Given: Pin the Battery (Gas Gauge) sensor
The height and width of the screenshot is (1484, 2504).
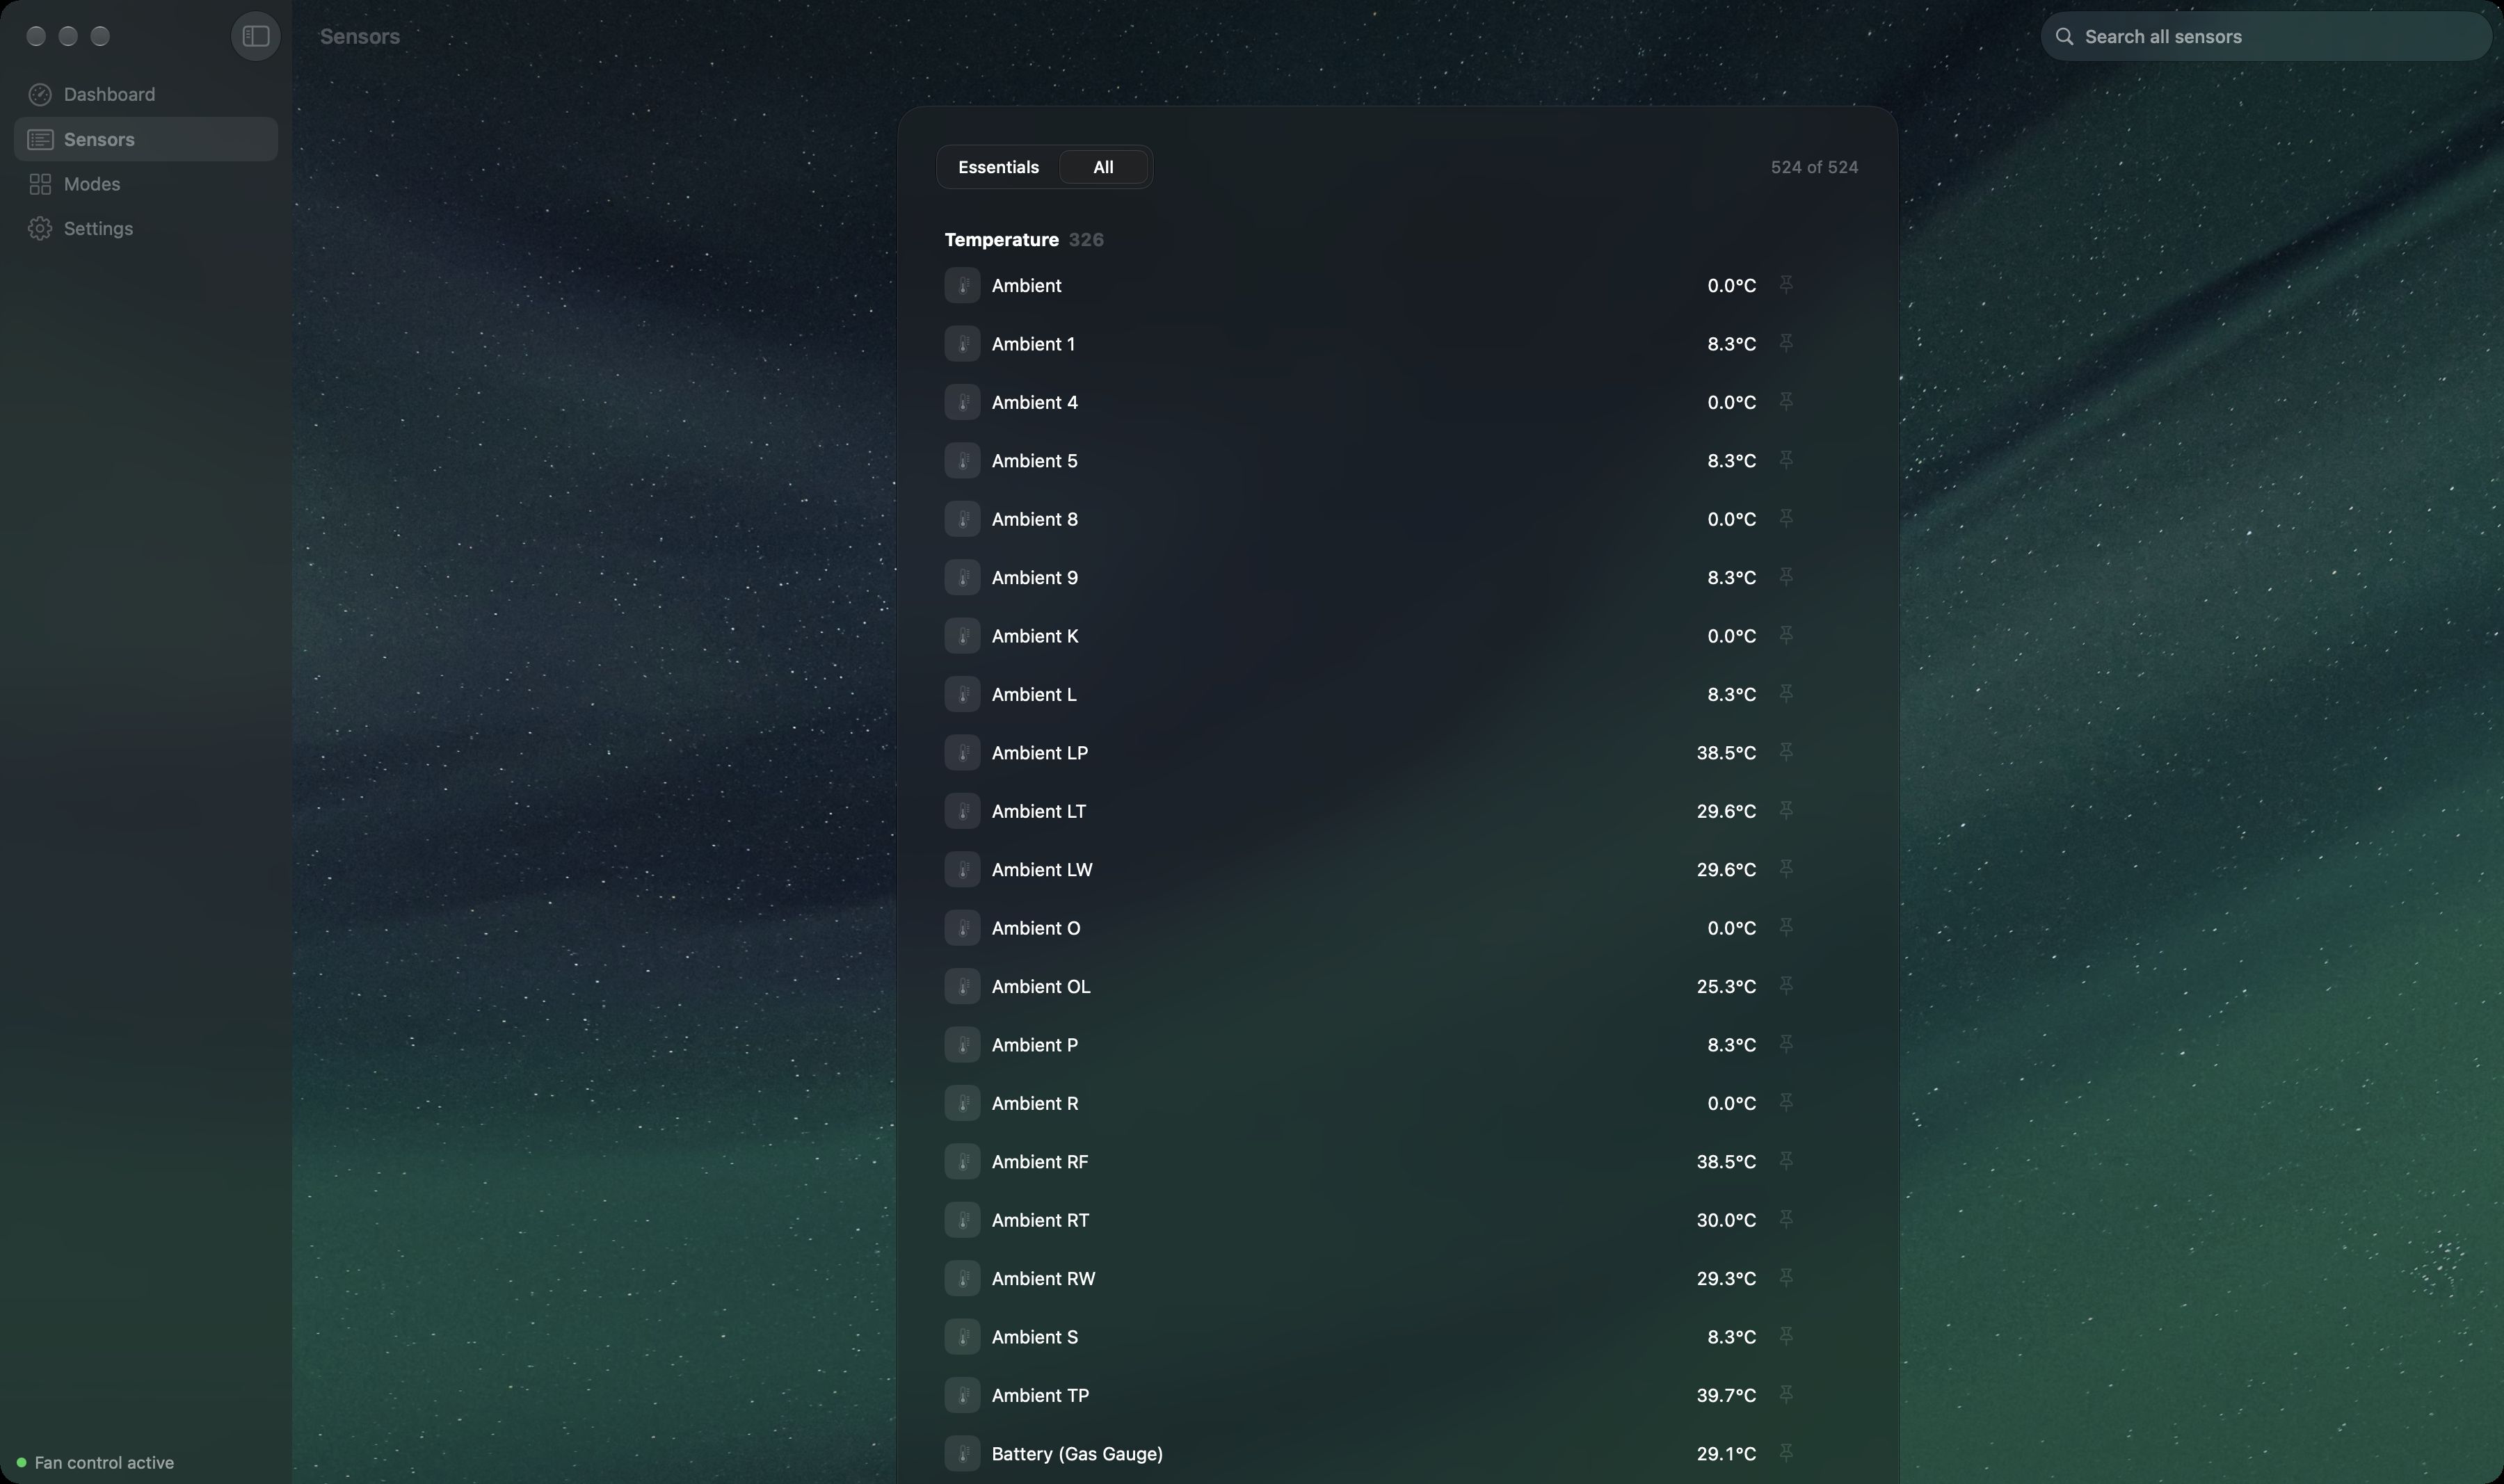Looking at the screenshot, I should pyautogui.click(x=1786, y=1453).
